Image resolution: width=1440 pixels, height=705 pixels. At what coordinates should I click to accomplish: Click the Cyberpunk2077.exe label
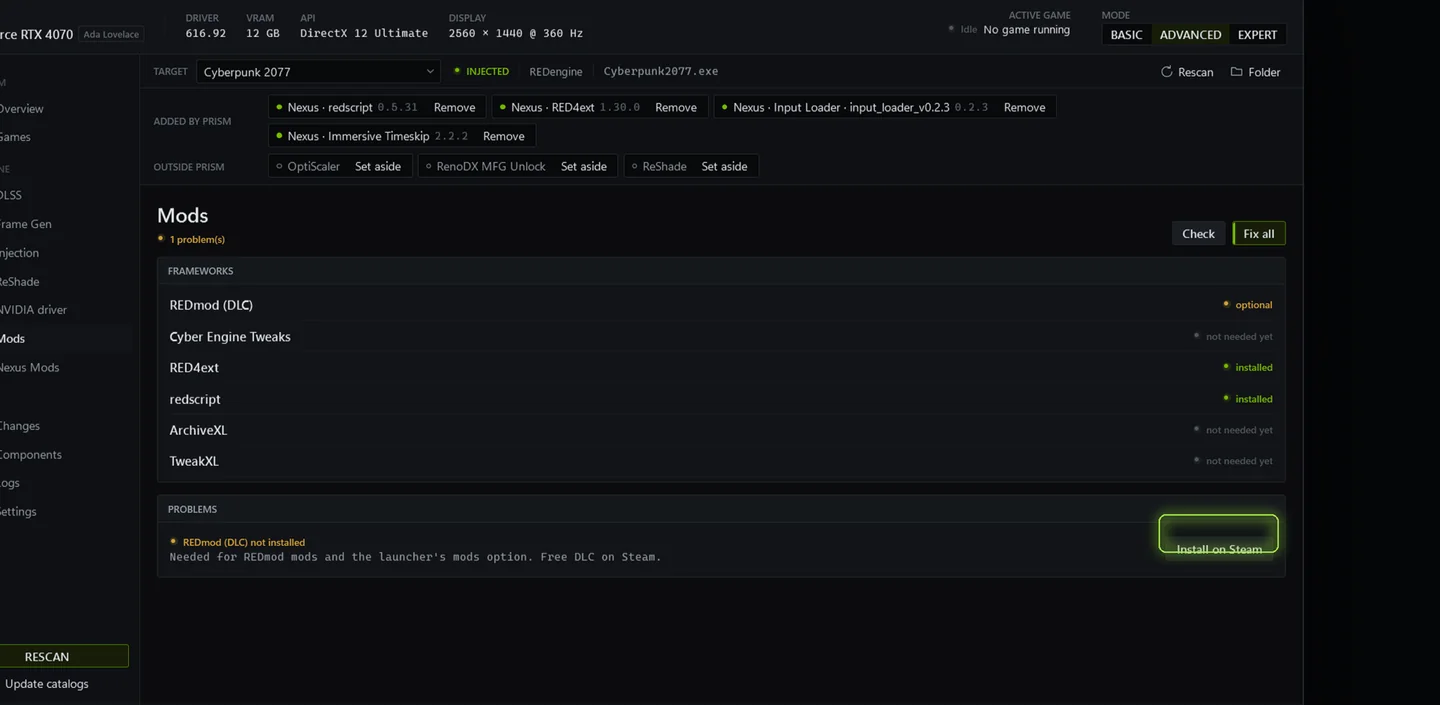[660, 72]
